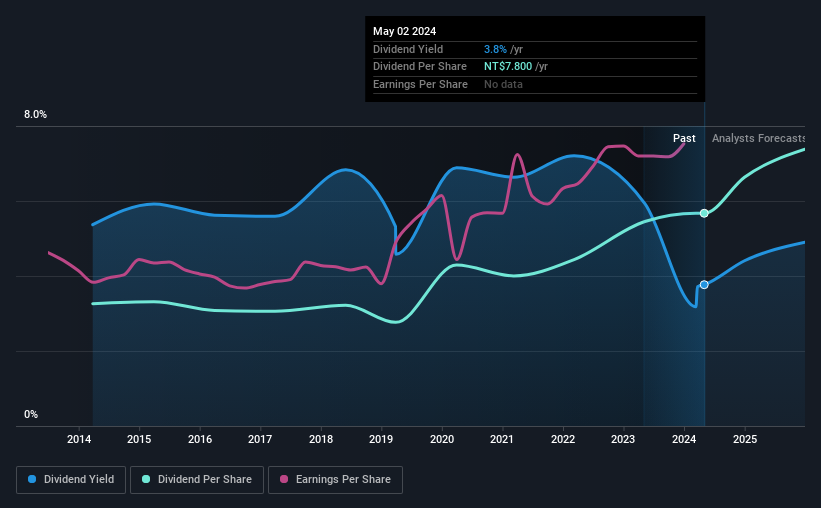Click the NT$7.800 dividend per share value
This screenshot has width=821, height=508.
508,67
